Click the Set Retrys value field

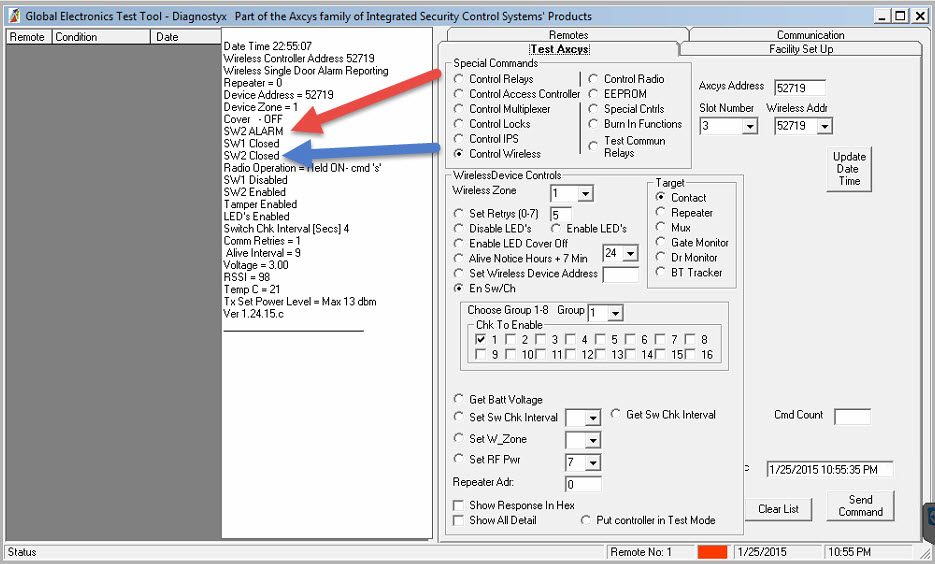pyautogui.click(x=561, y=215)
